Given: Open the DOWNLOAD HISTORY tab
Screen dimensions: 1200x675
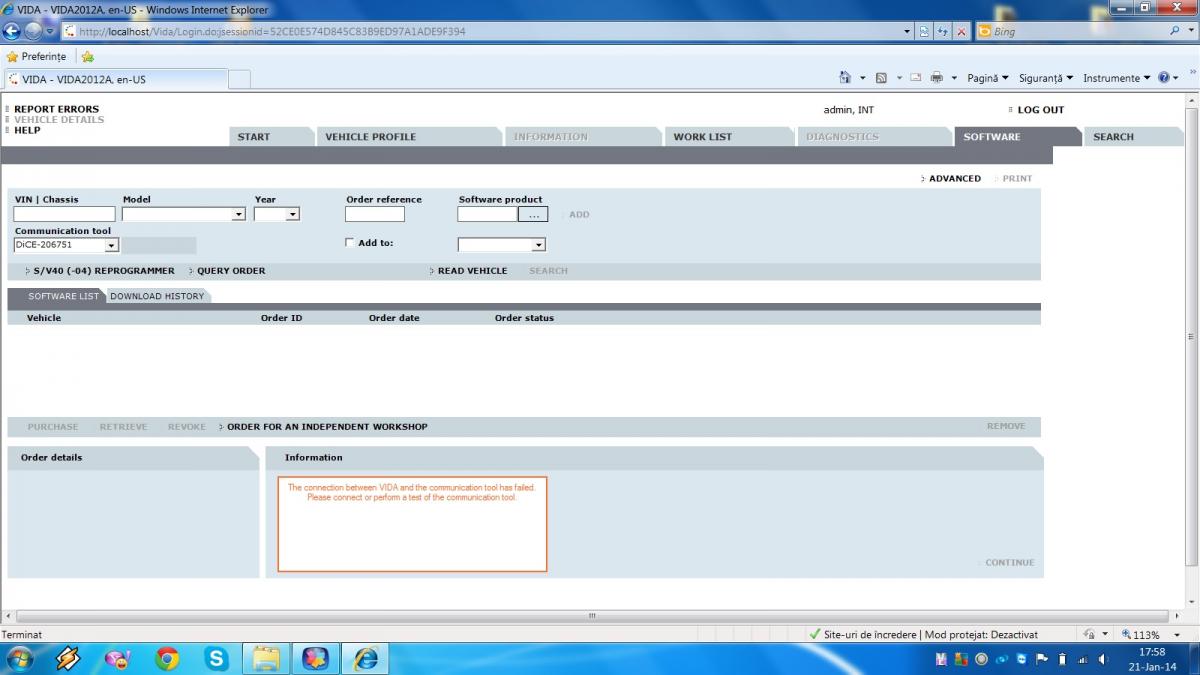Looking at the screenshot, I should coord(157,296).
